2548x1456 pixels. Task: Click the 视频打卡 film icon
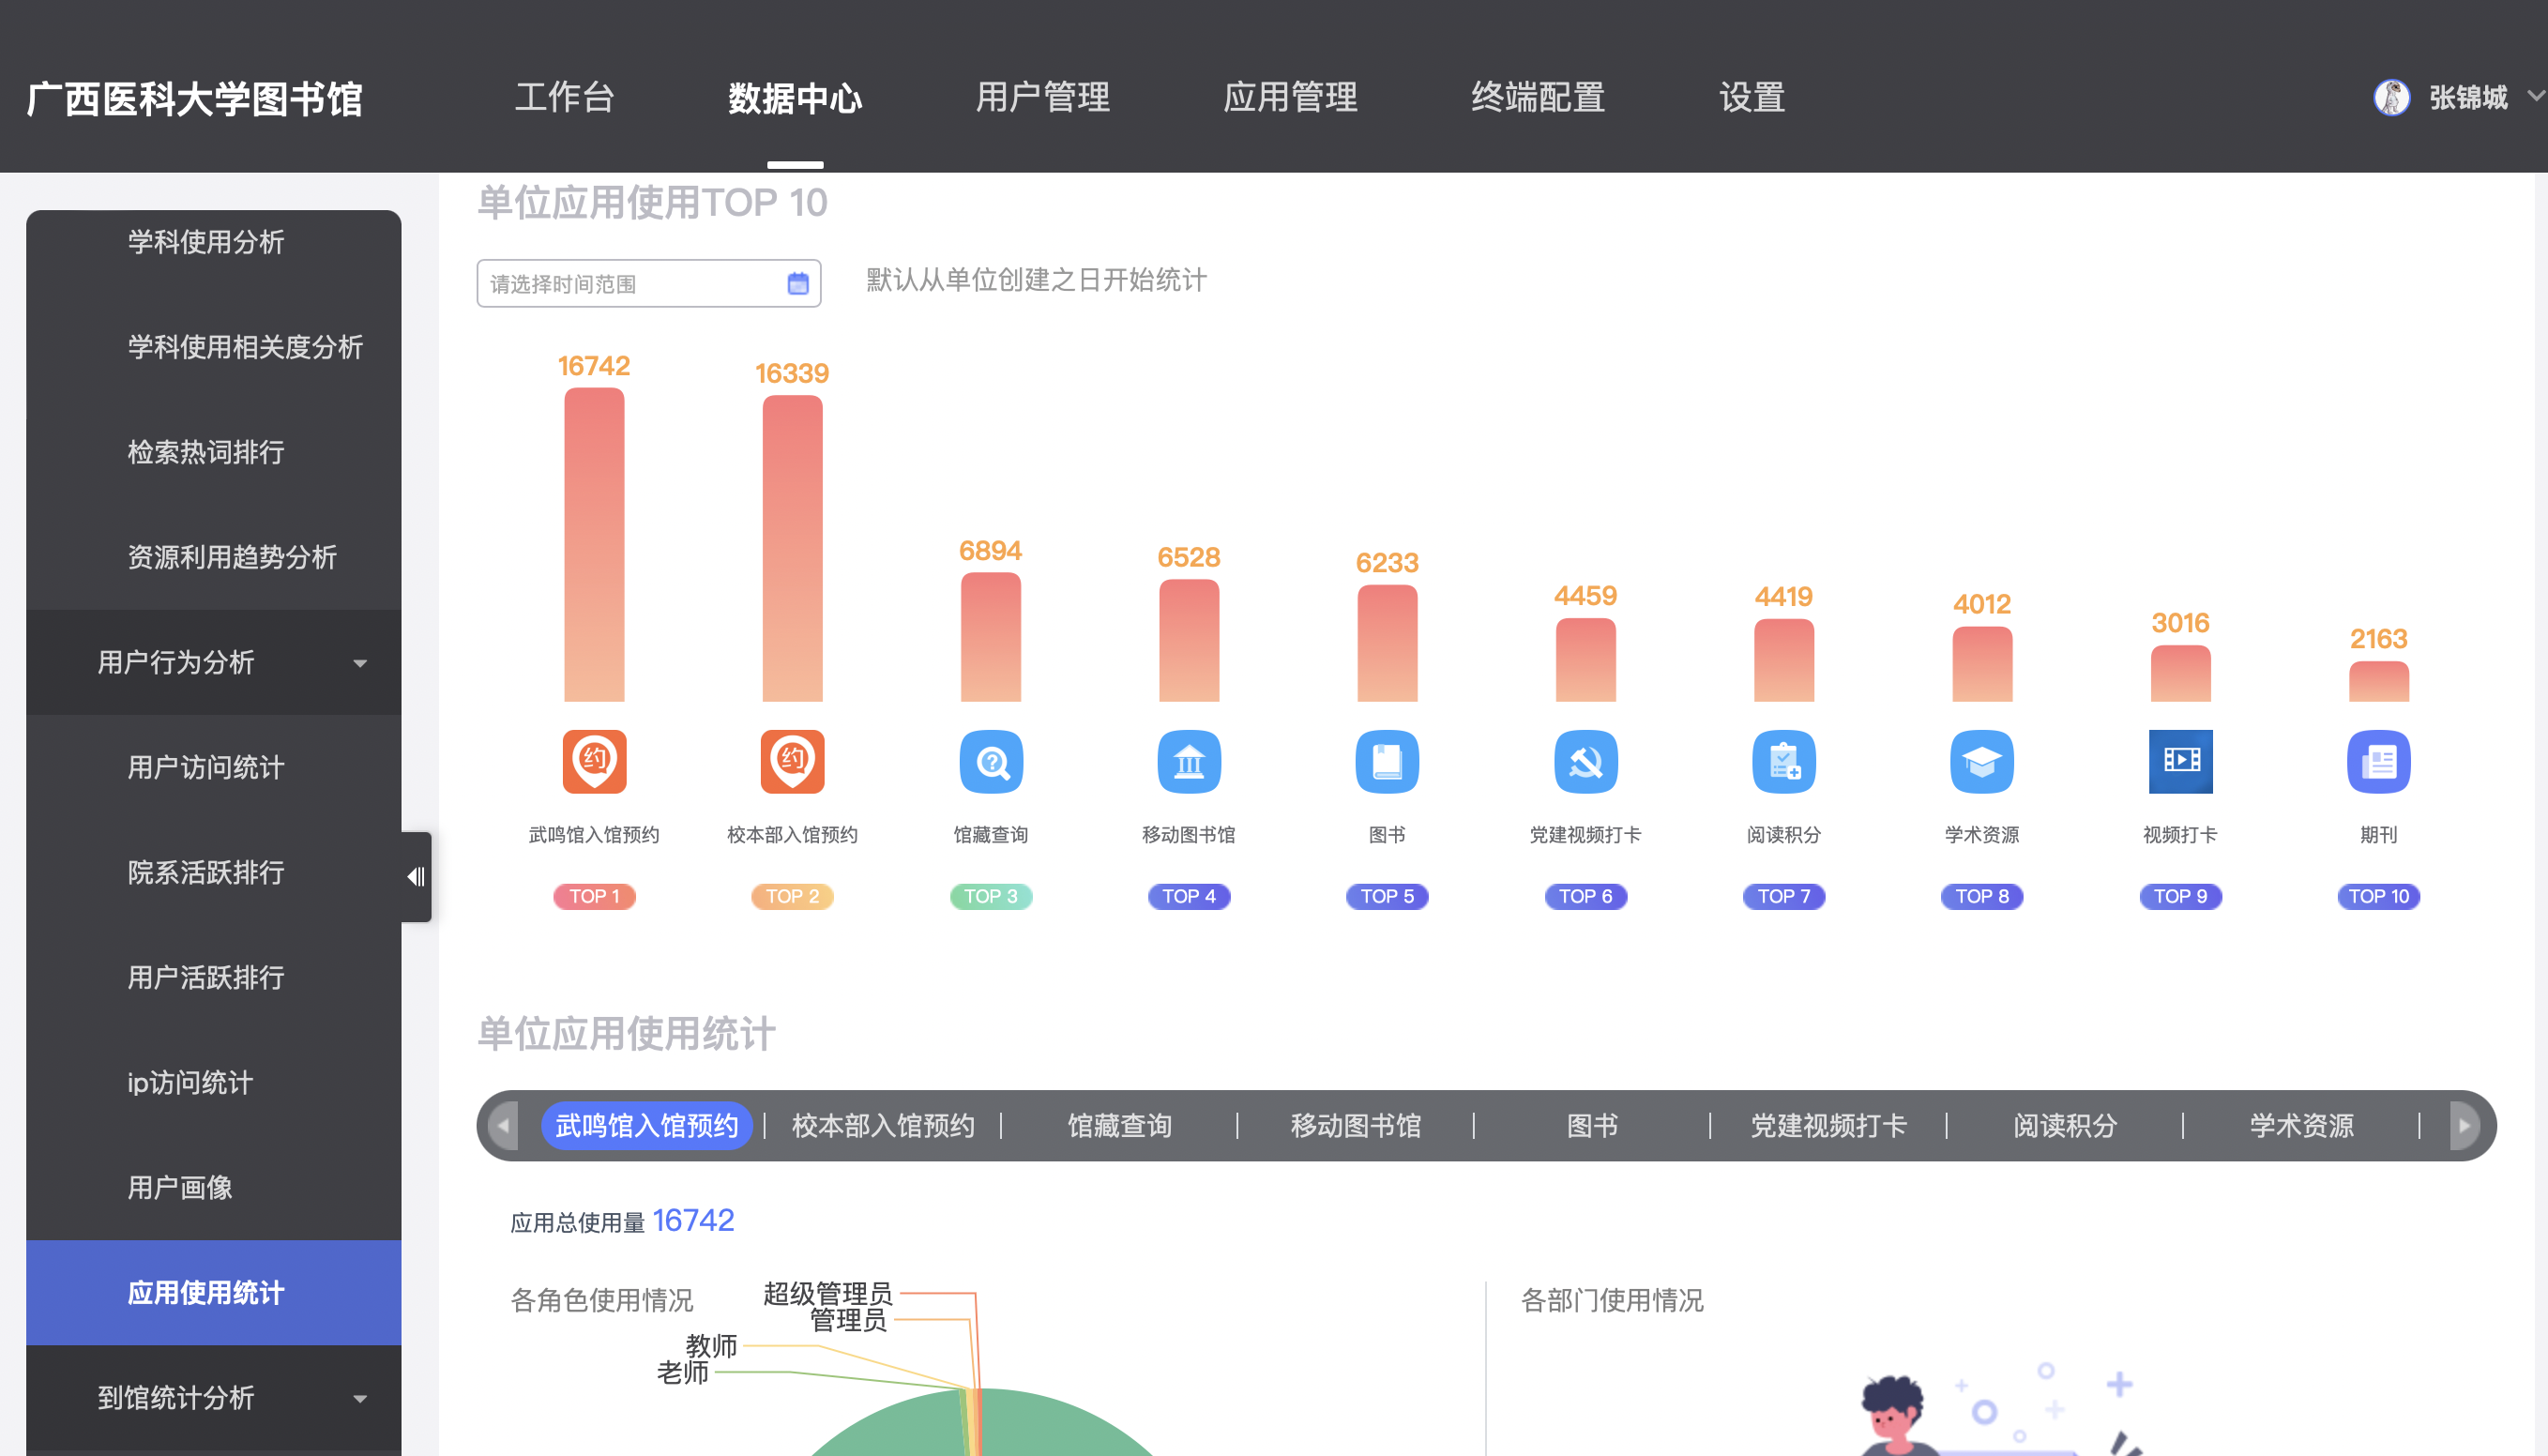click(x=2180, y=761)
